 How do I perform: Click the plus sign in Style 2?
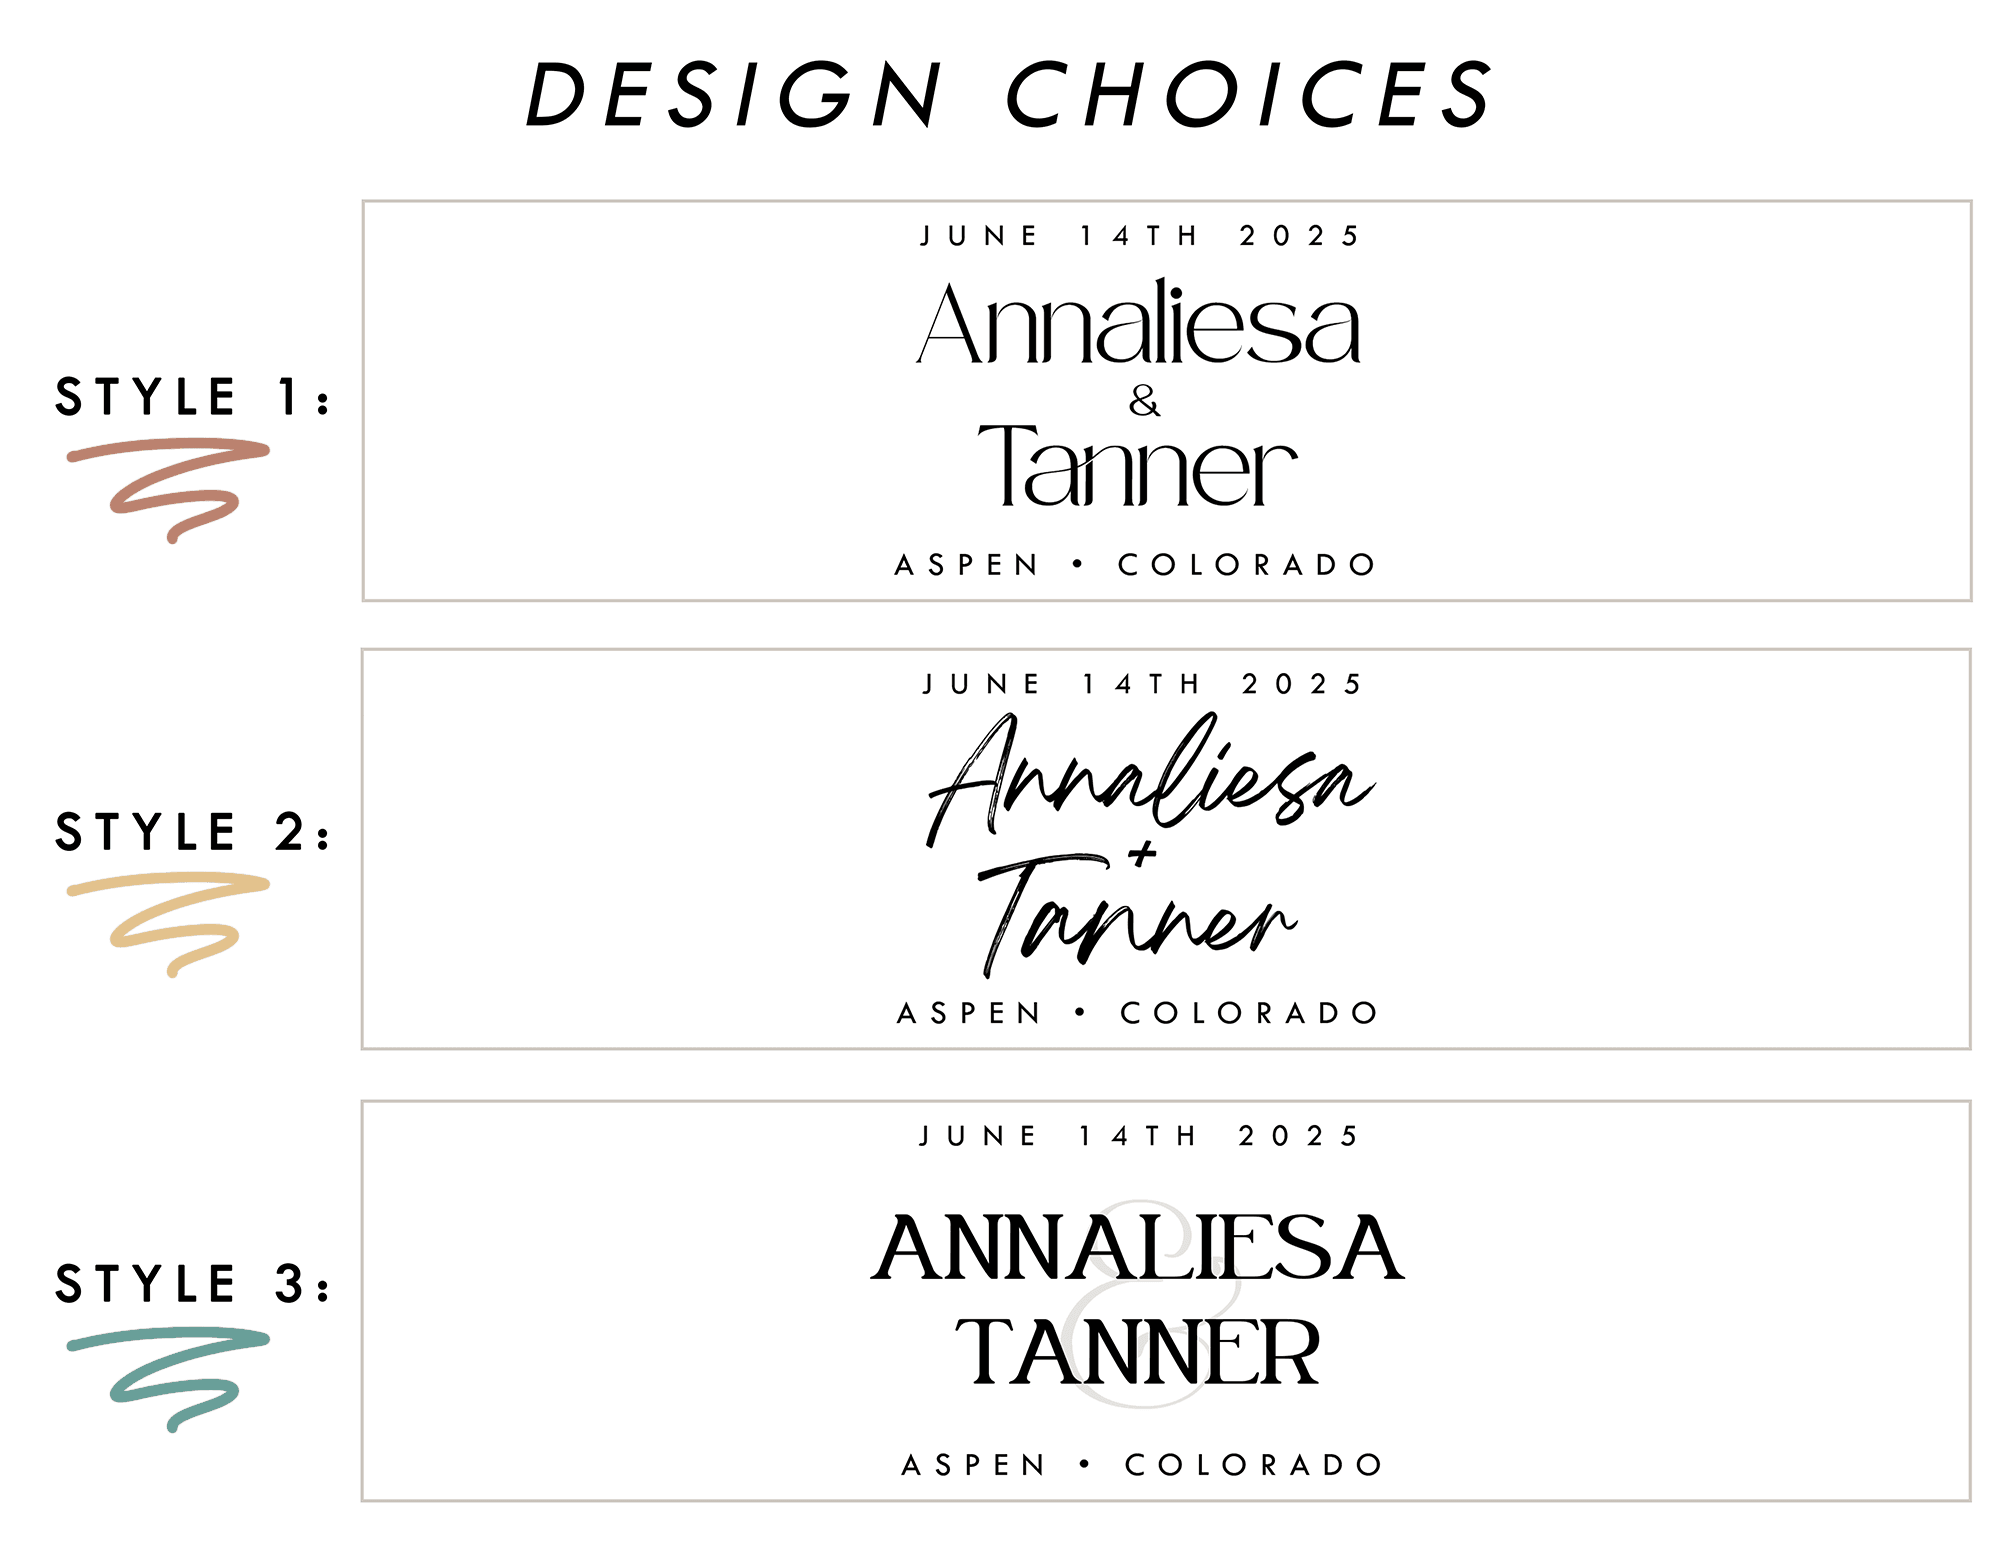tap(1142, 853)
